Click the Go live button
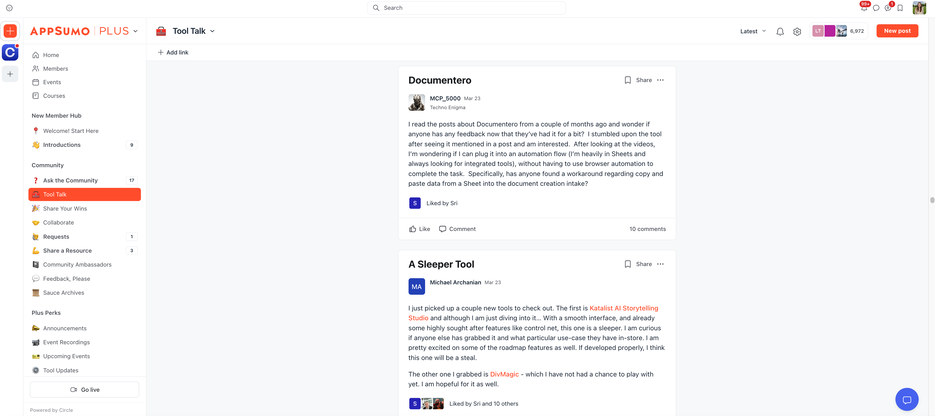Screen dimensions: 935x416 84,389
